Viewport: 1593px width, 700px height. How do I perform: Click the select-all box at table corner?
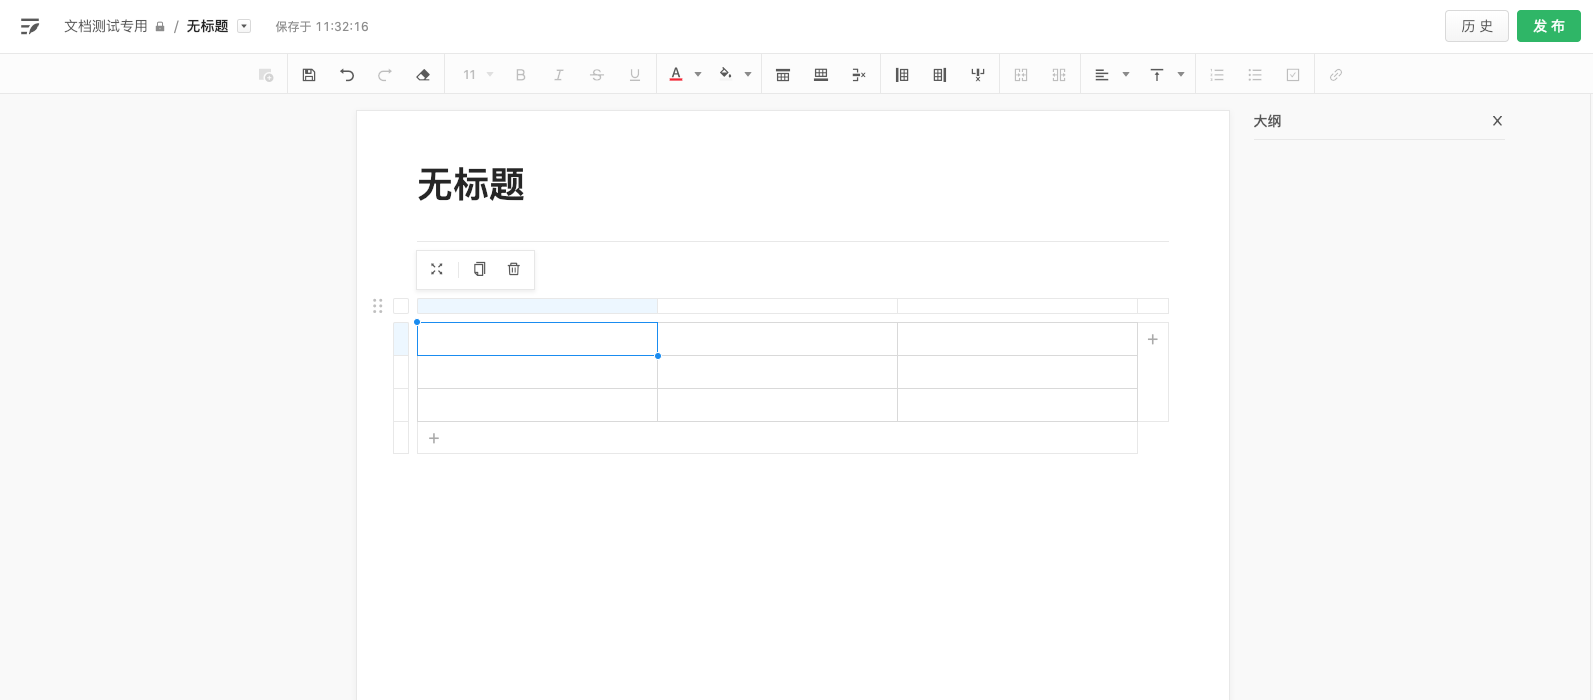click(x=401, y=306)
